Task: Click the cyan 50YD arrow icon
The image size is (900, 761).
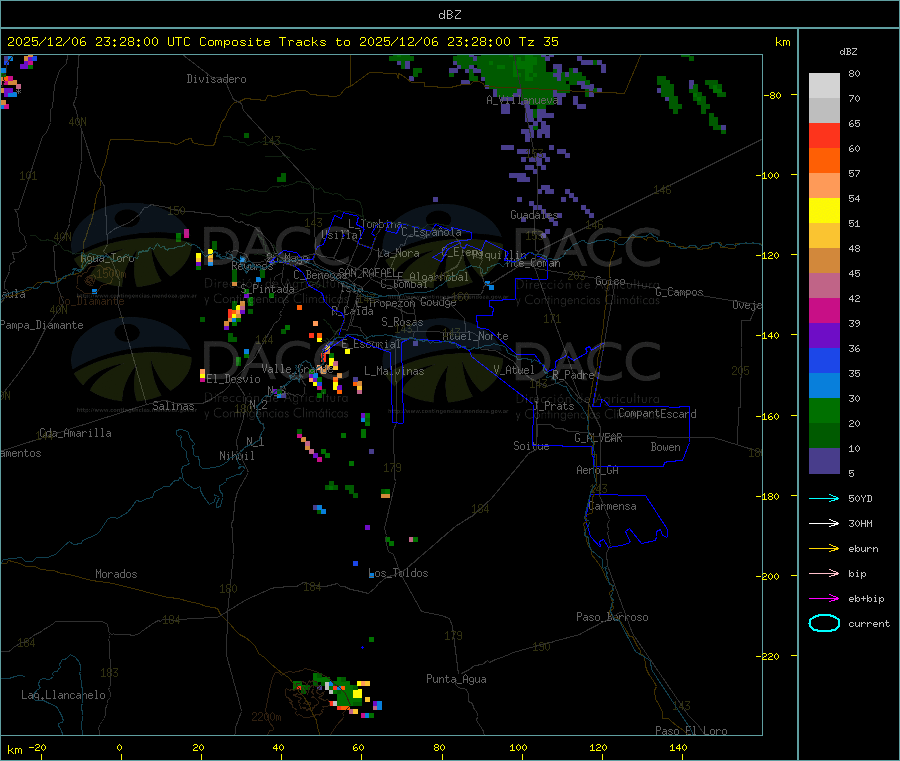Action: (824, 498)
